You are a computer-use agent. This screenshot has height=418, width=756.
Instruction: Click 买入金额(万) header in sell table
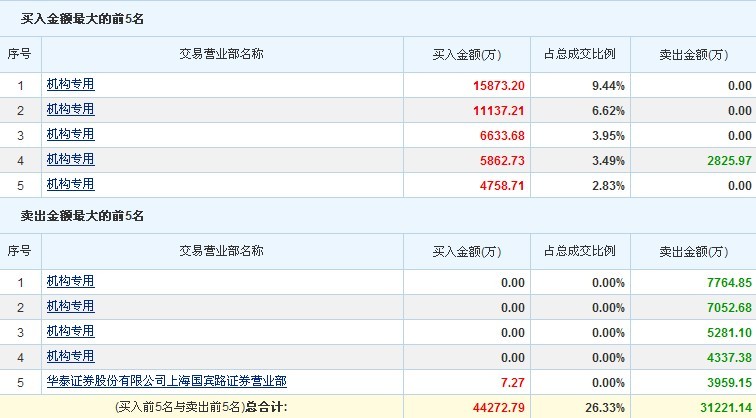(467, 251)
